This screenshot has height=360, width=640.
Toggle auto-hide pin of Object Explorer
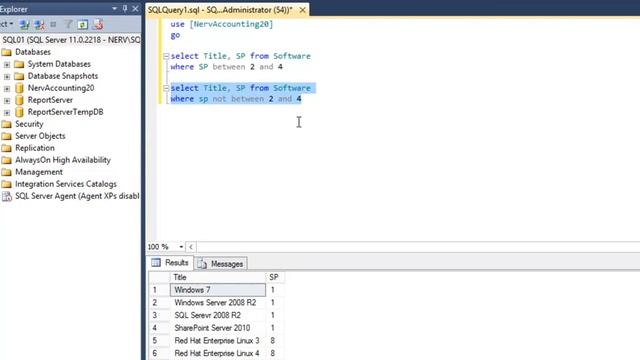(125, 9)
